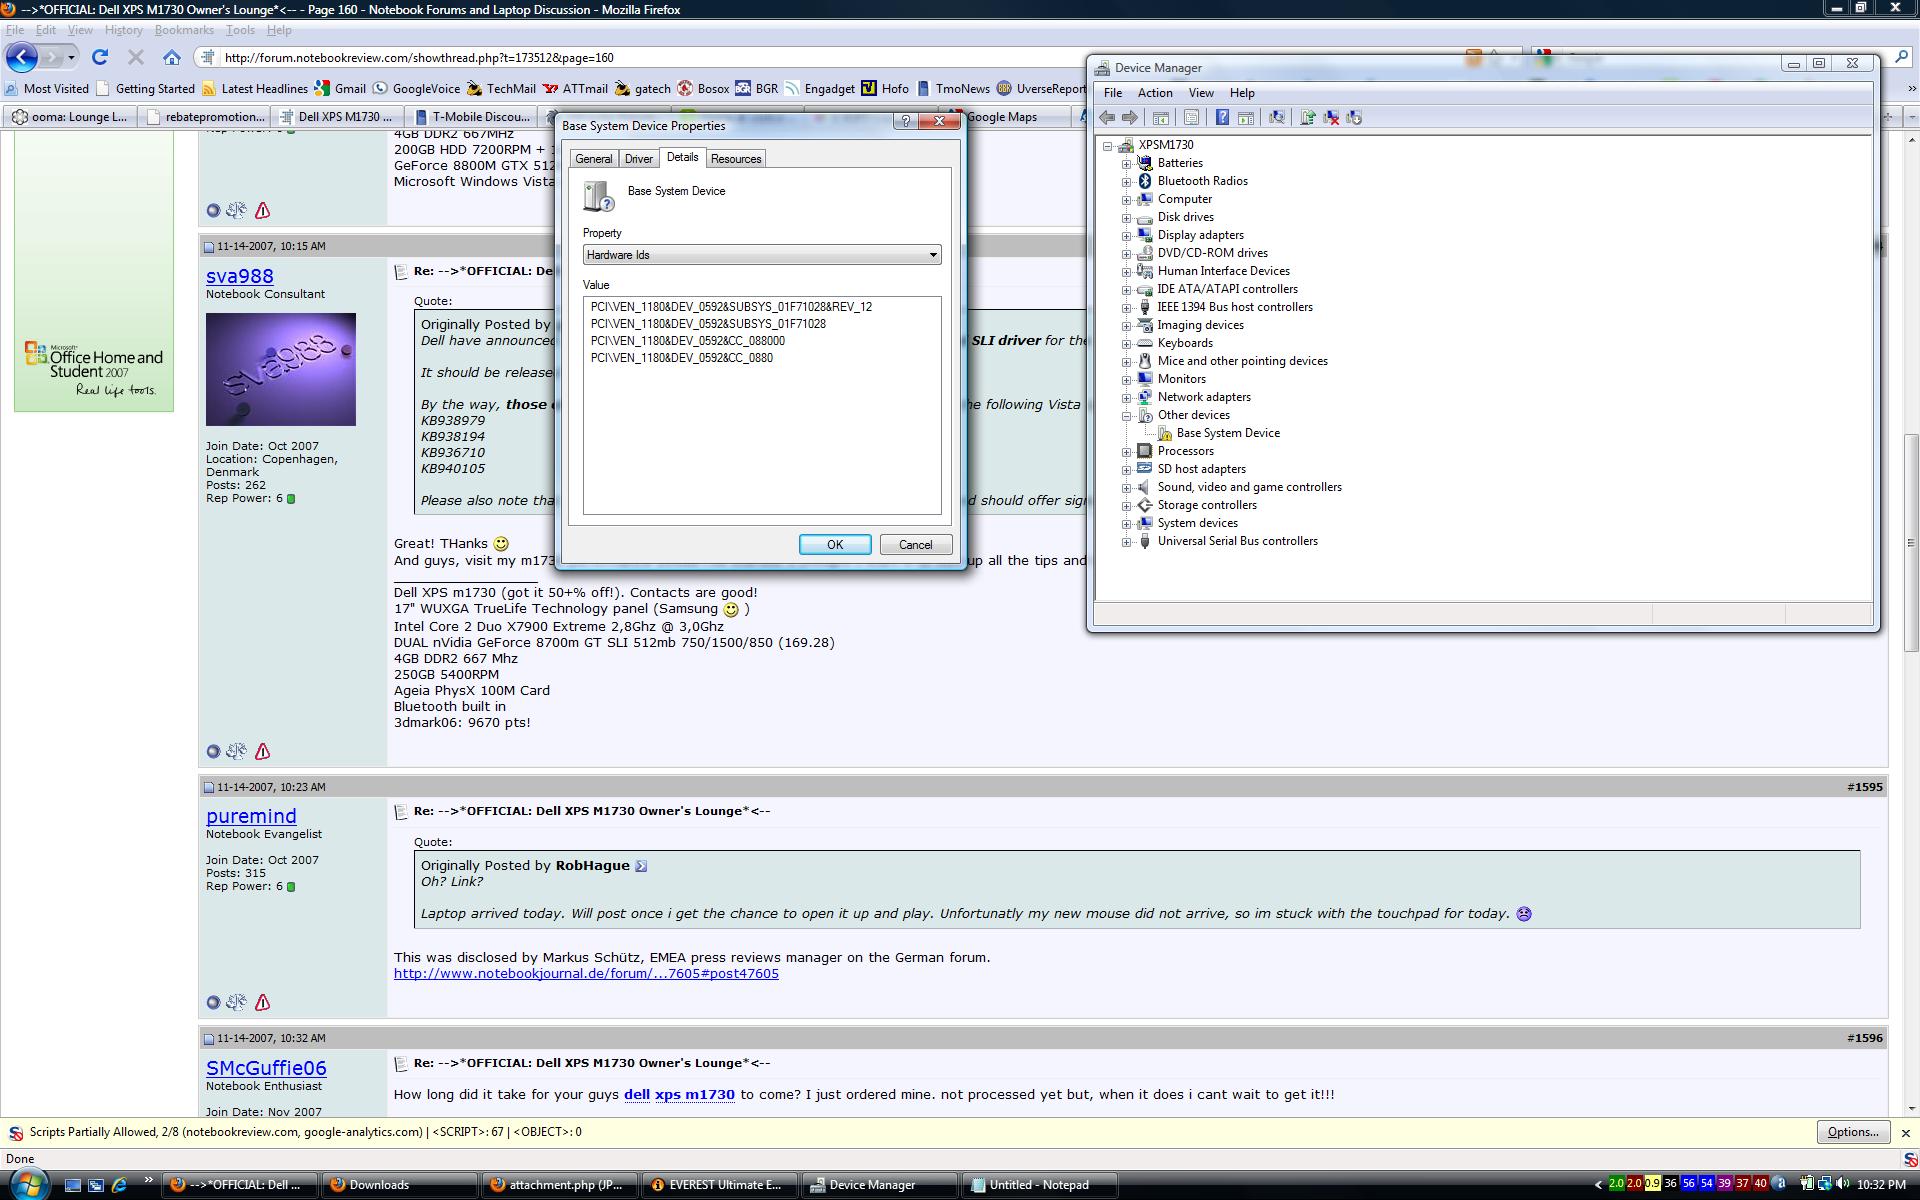
Task: Click the battery power tray icon
Action: pos(1807,1184)
